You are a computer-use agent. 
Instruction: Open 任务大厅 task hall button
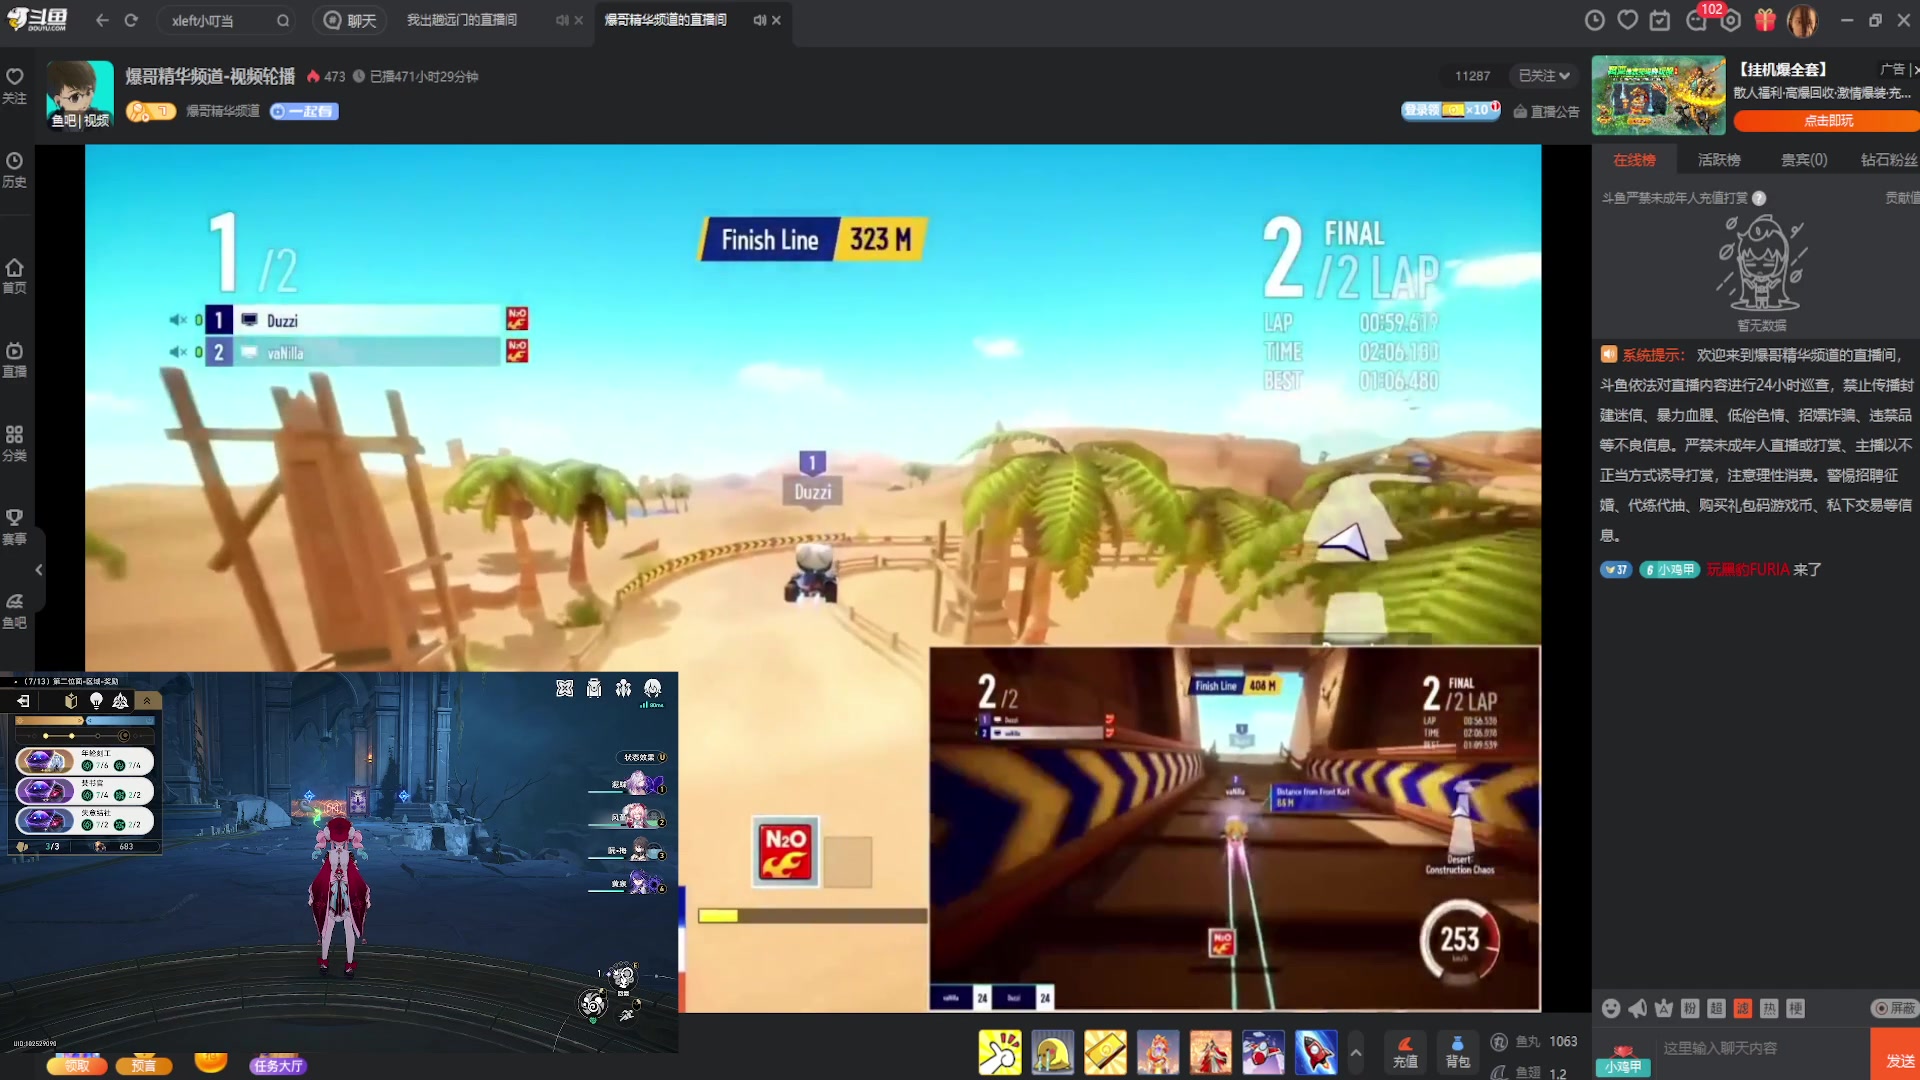[x=277, y=1066]
